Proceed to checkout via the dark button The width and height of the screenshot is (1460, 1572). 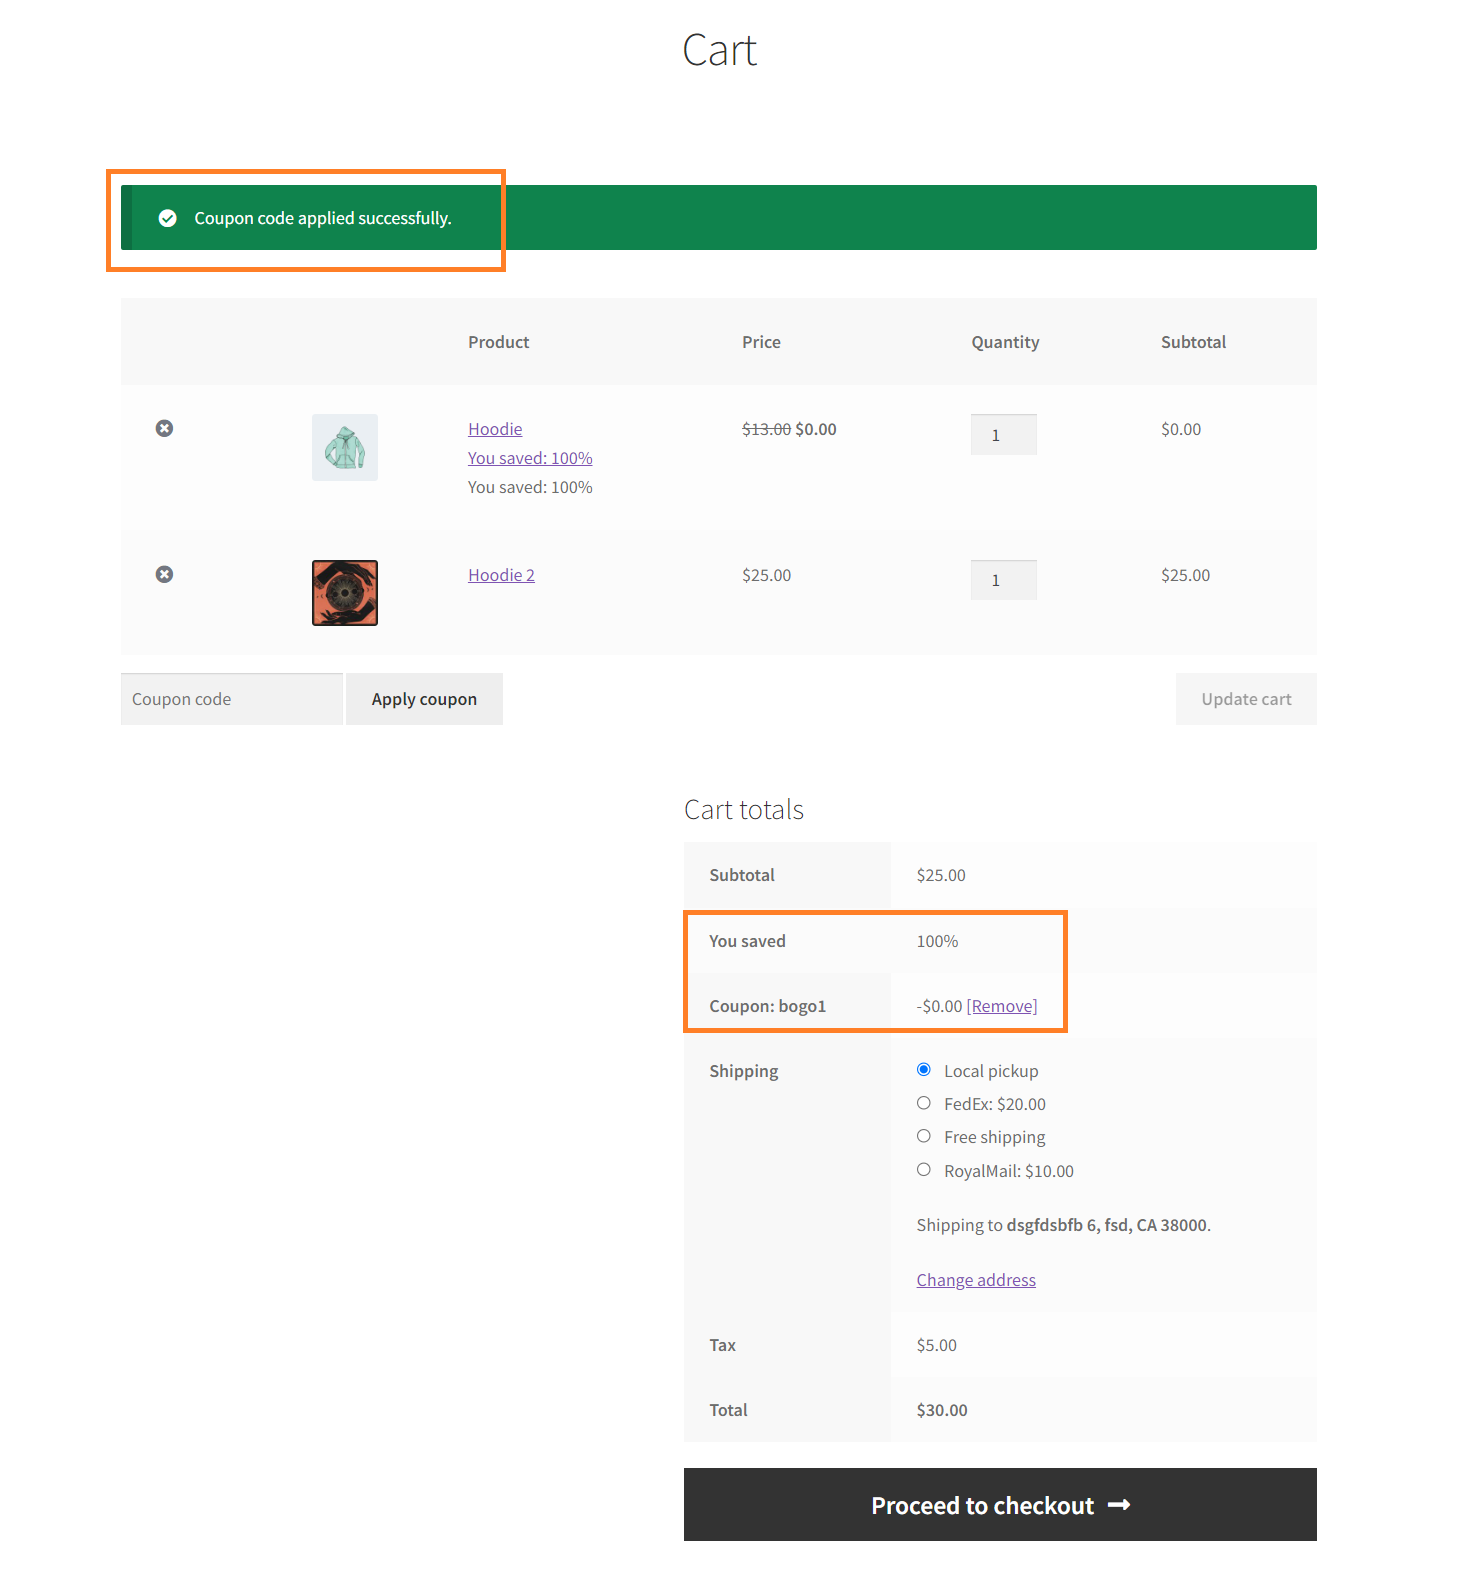tap(1000, 1505)
